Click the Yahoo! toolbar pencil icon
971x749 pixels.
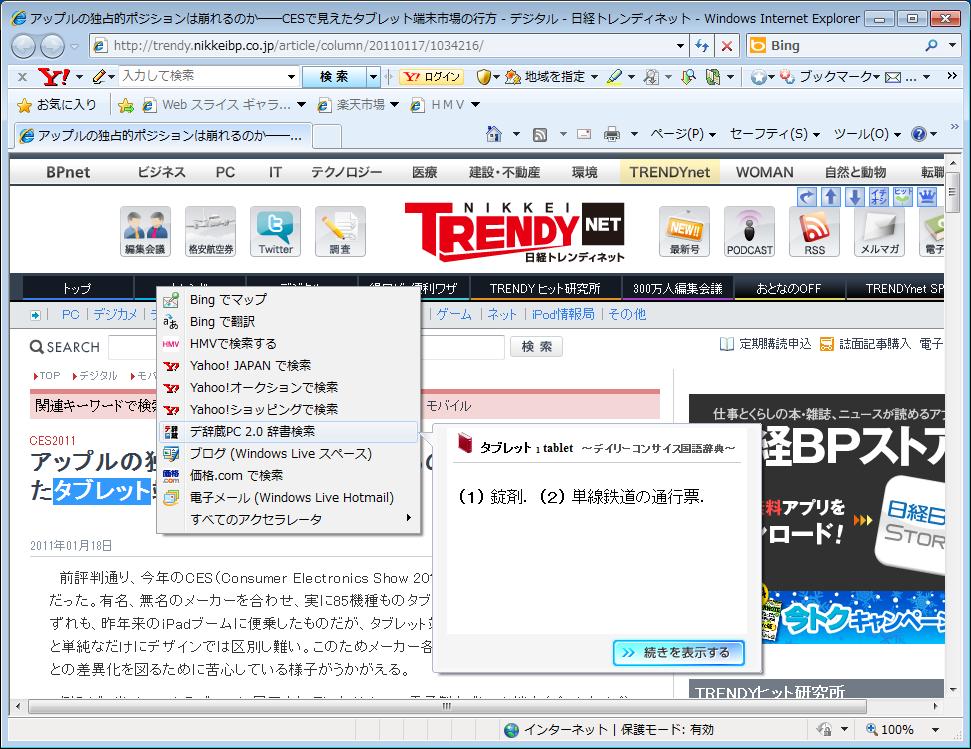coord(98,77)
